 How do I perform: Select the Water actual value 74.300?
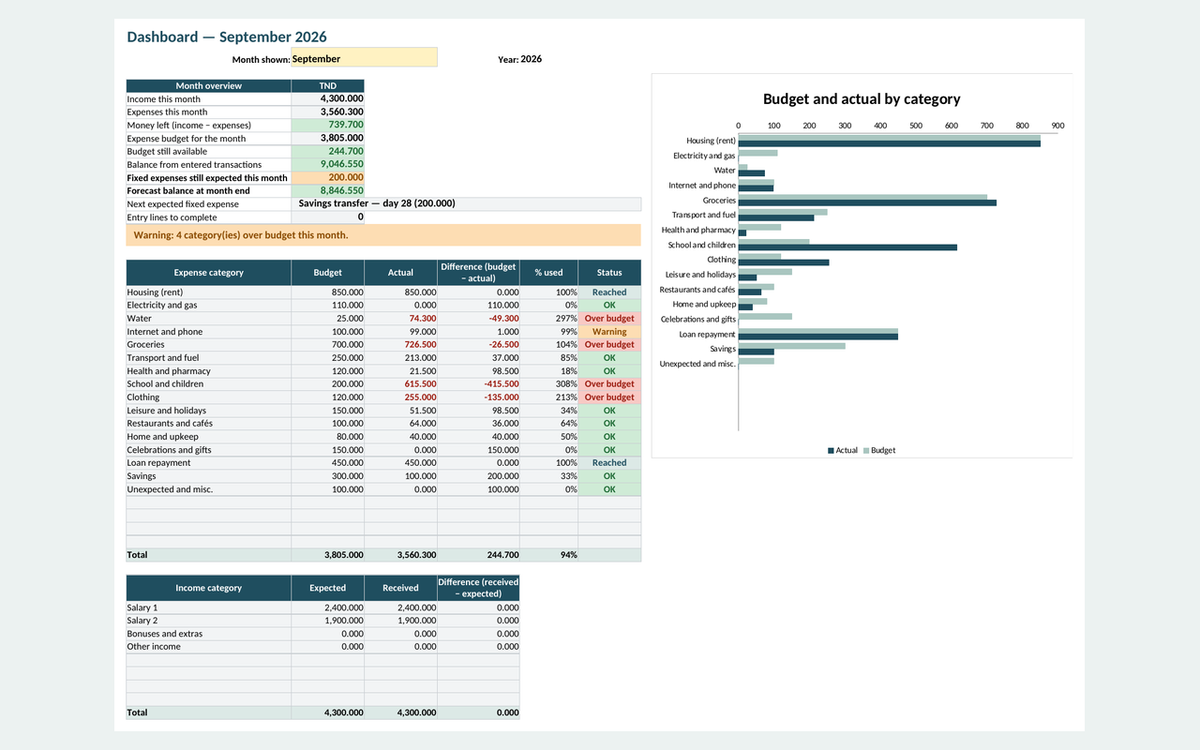[401, 318]
